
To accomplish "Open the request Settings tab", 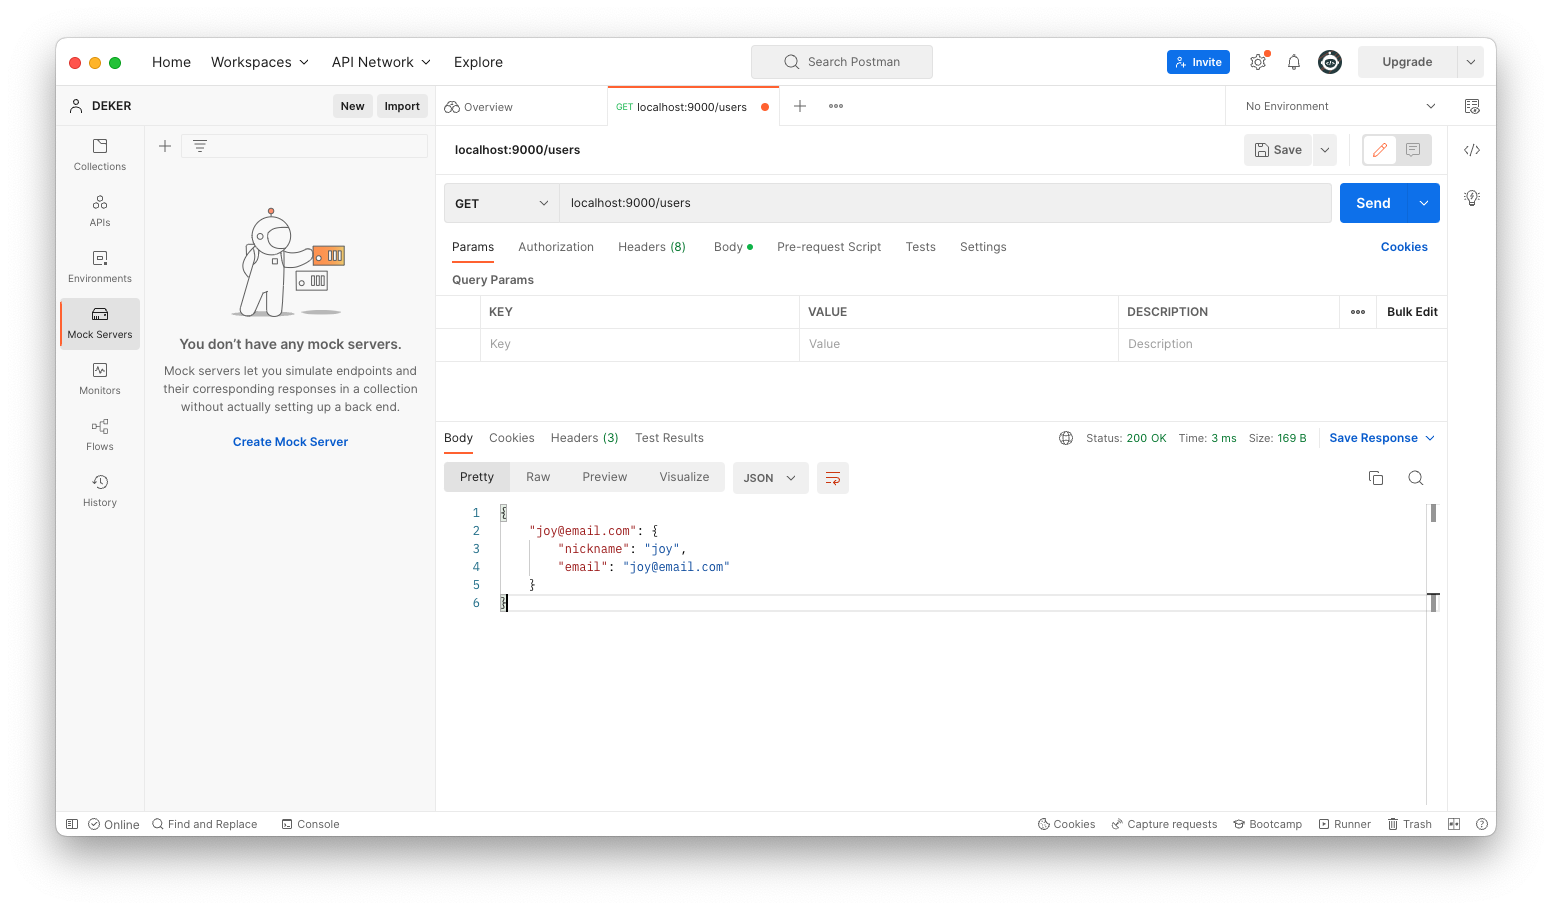I will 983,247.
